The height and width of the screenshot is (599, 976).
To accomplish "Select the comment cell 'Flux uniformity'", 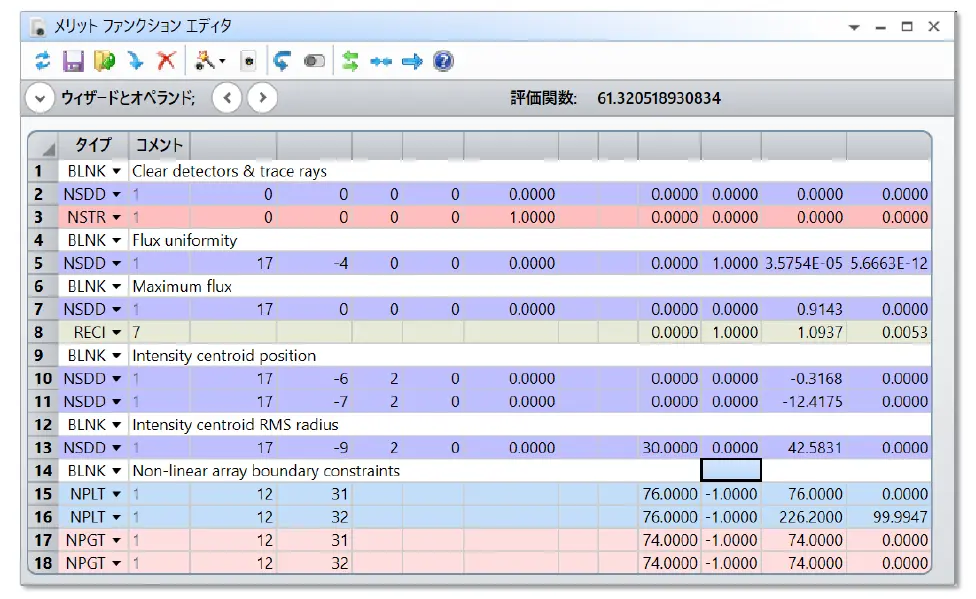I will click(185, 240).
